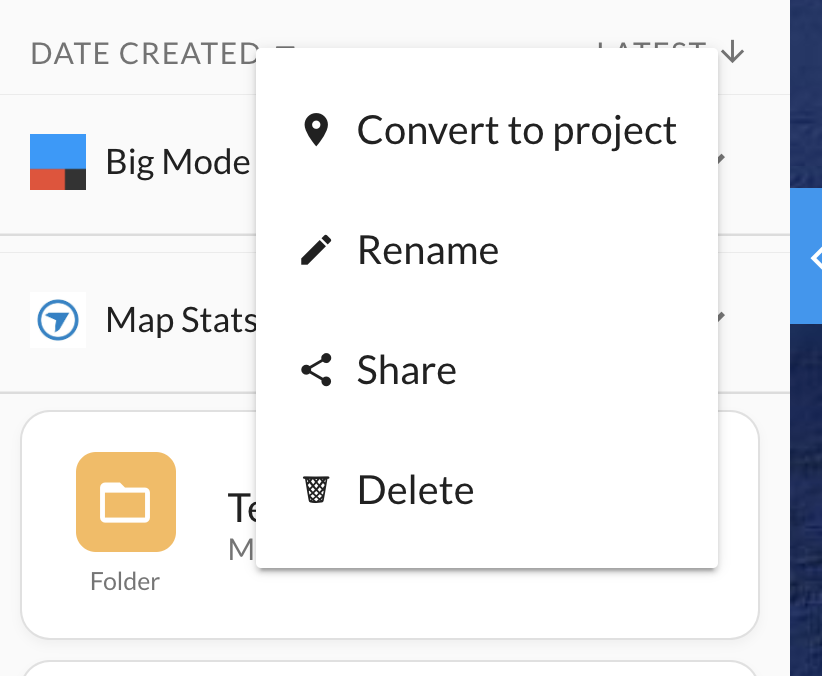This screenshot has width=822, height=676.
Task: Select Convert to project from the menu
Action: [x=486, y=130]
